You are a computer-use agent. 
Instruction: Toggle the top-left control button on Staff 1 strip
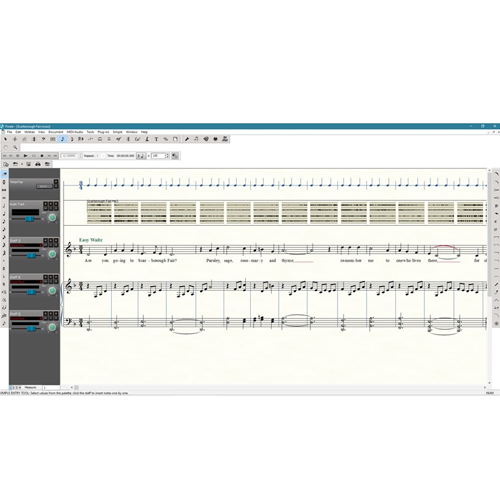pyautogui.click(x=46, y=241)
